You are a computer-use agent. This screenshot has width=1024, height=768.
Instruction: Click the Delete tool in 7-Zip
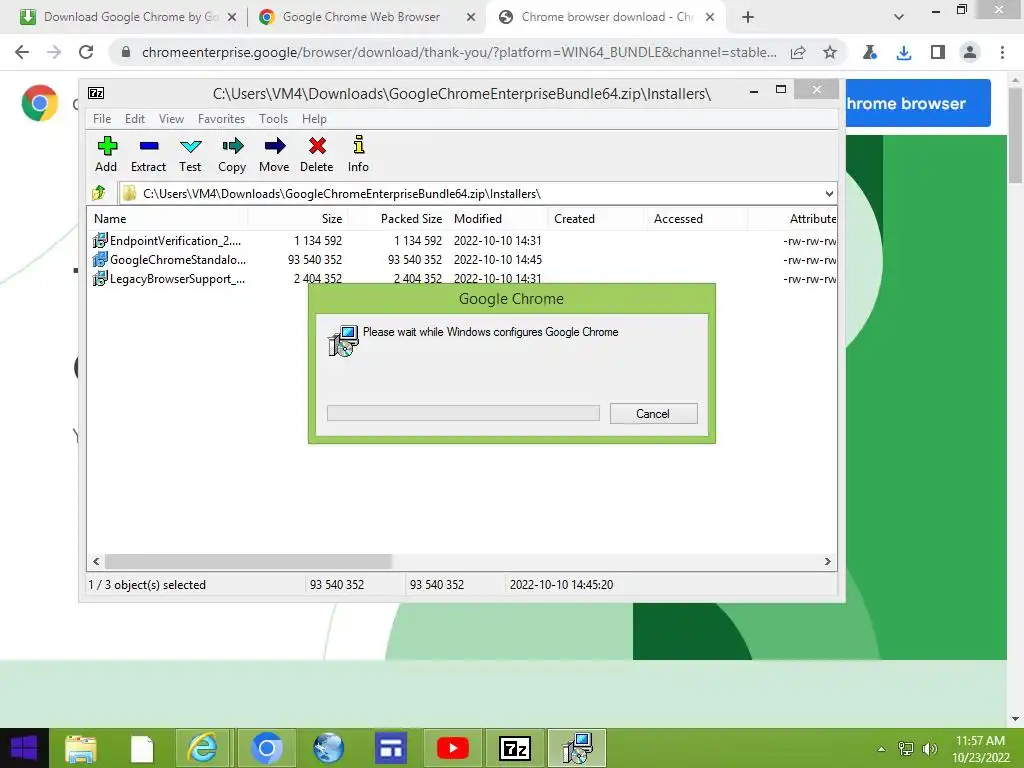pyautogui.click(x=317, y=155)
